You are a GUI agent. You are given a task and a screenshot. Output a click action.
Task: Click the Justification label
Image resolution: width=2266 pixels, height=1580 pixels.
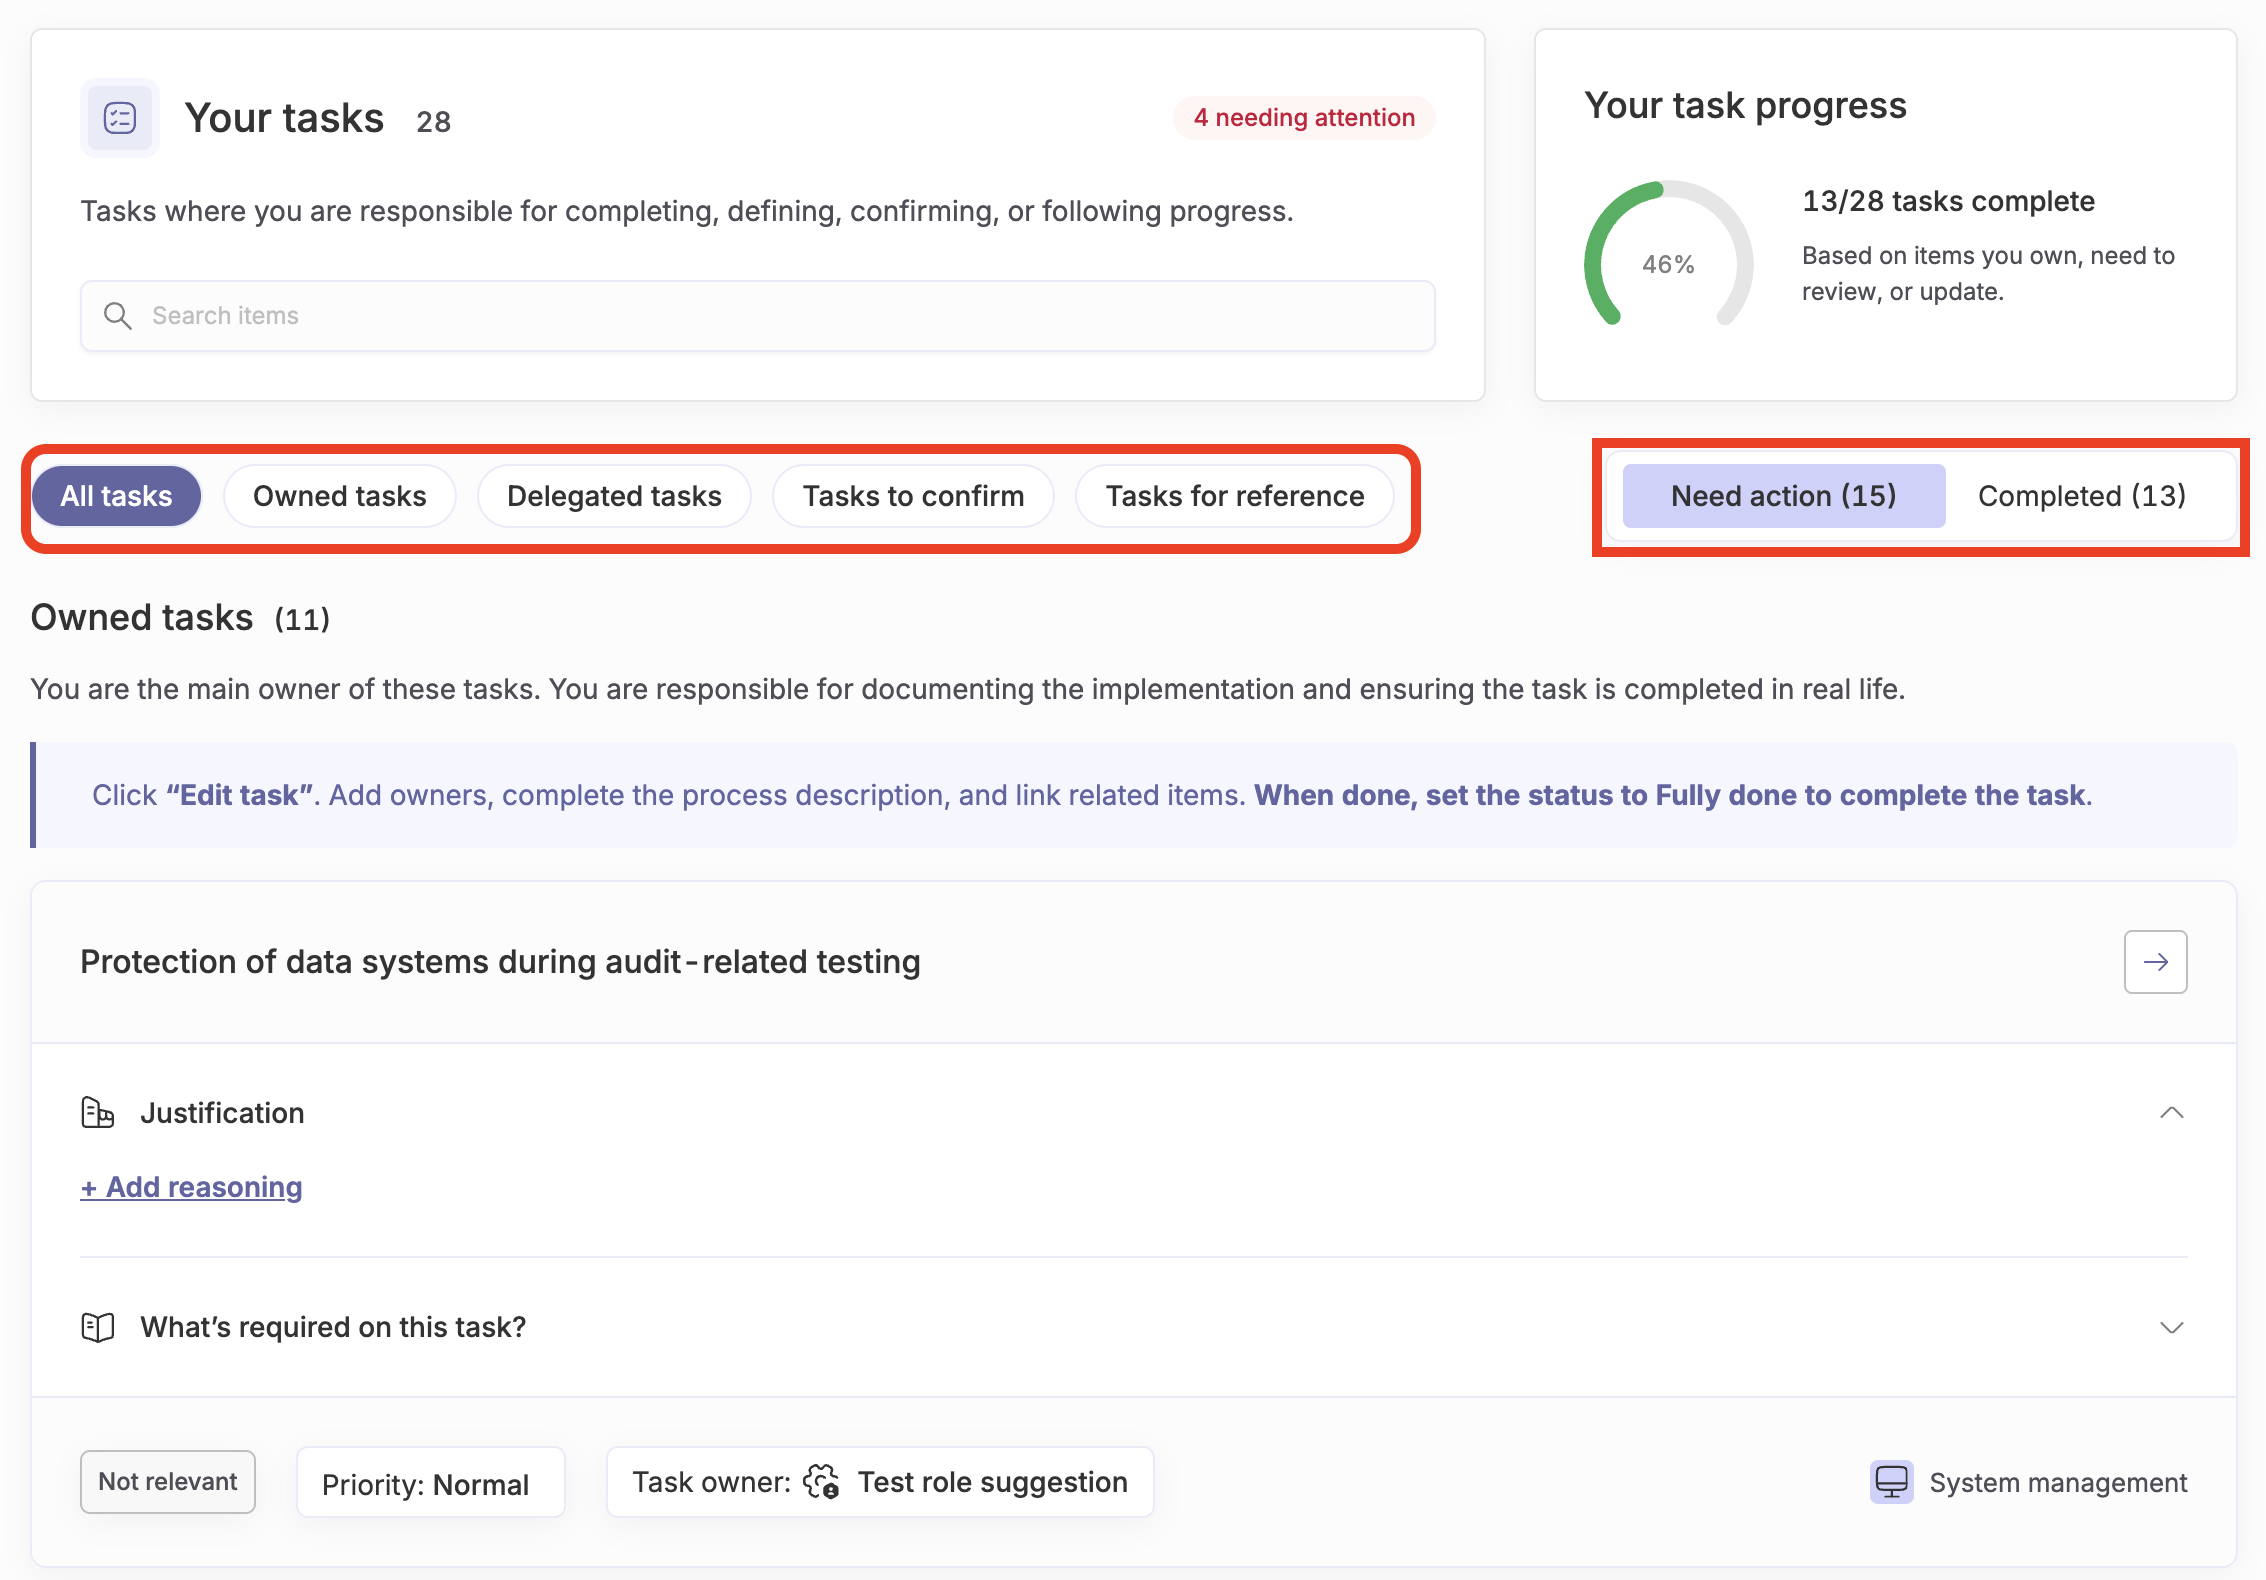click(222, 1113)
